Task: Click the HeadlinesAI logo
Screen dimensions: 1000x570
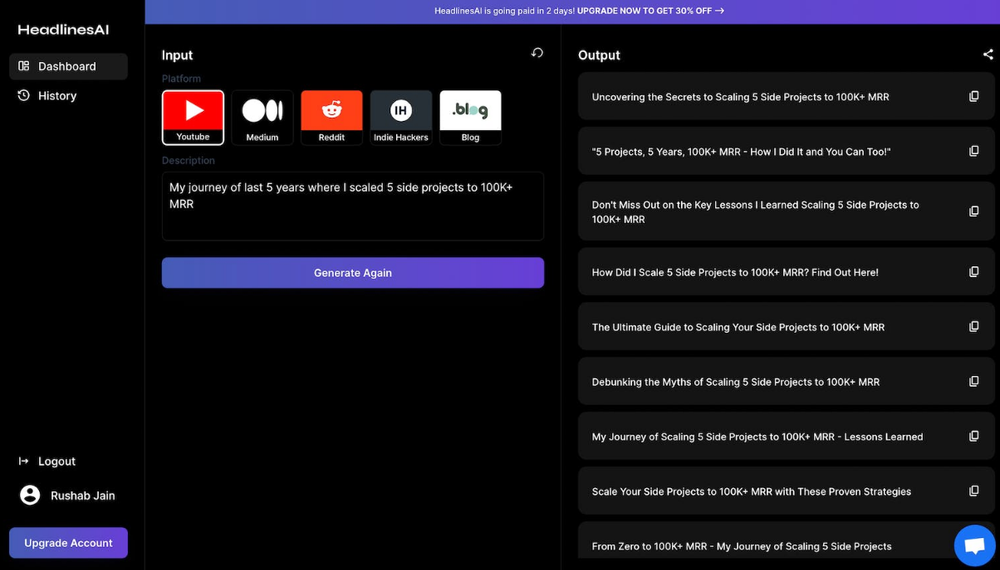Action: (x=63, y=29)
